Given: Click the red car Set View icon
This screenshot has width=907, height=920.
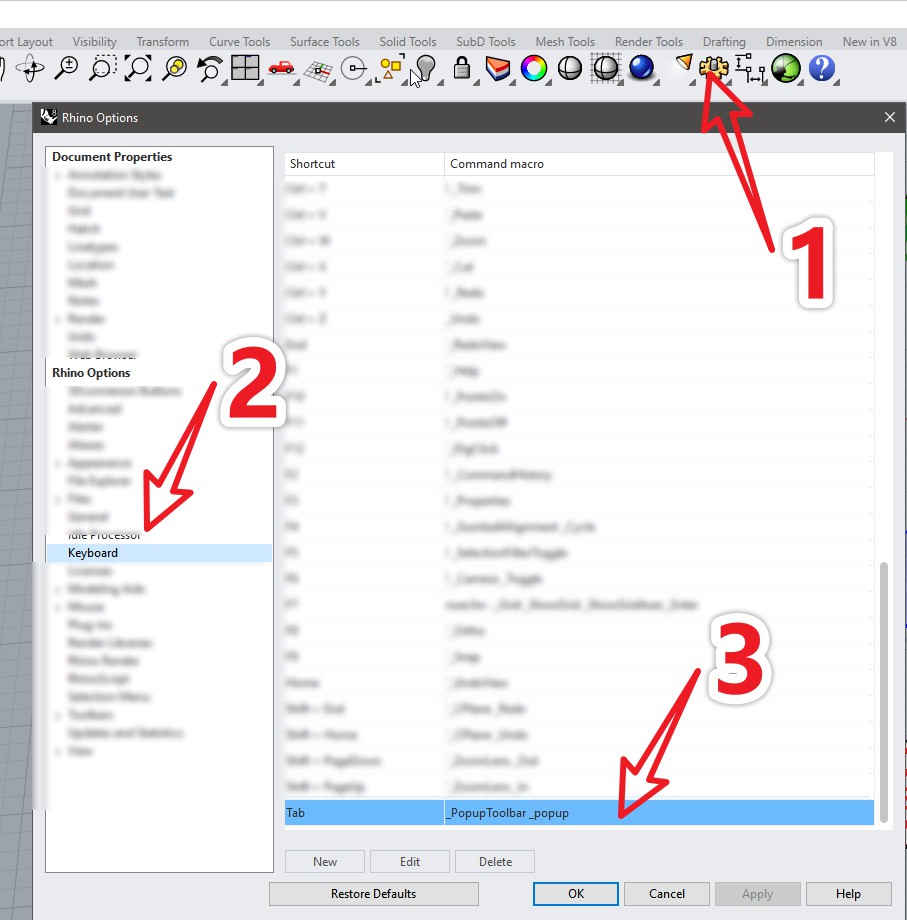Looking at the screenshot, I should (x=282, y=67).
